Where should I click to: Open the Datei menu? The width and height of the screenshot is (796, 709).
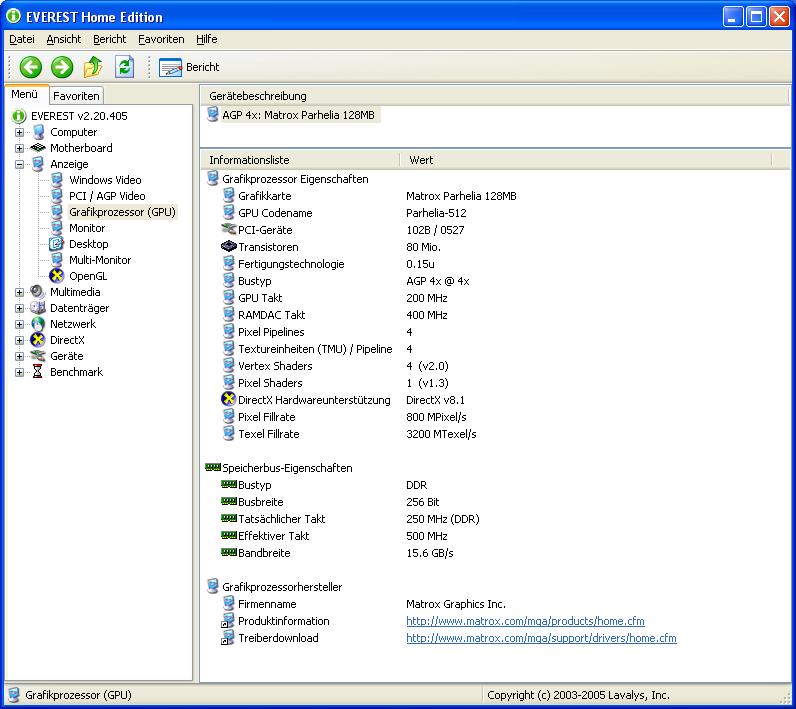coord(22,39)
